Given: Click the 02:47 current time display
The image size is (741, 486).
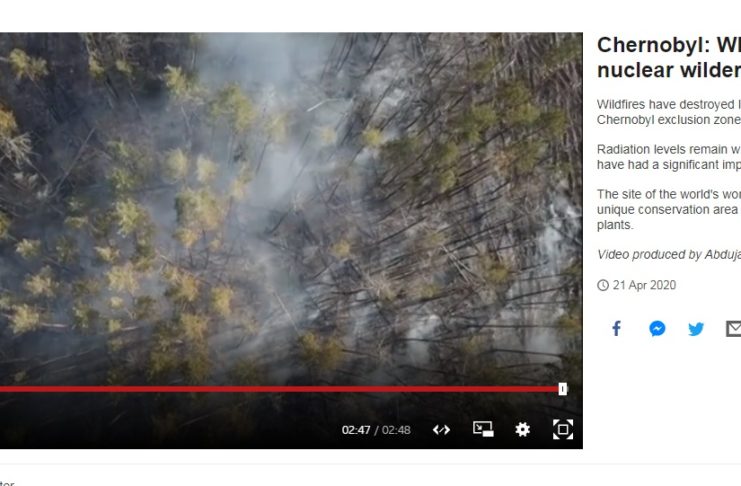Looking at the screenshot, I should [x=356, y=430].
